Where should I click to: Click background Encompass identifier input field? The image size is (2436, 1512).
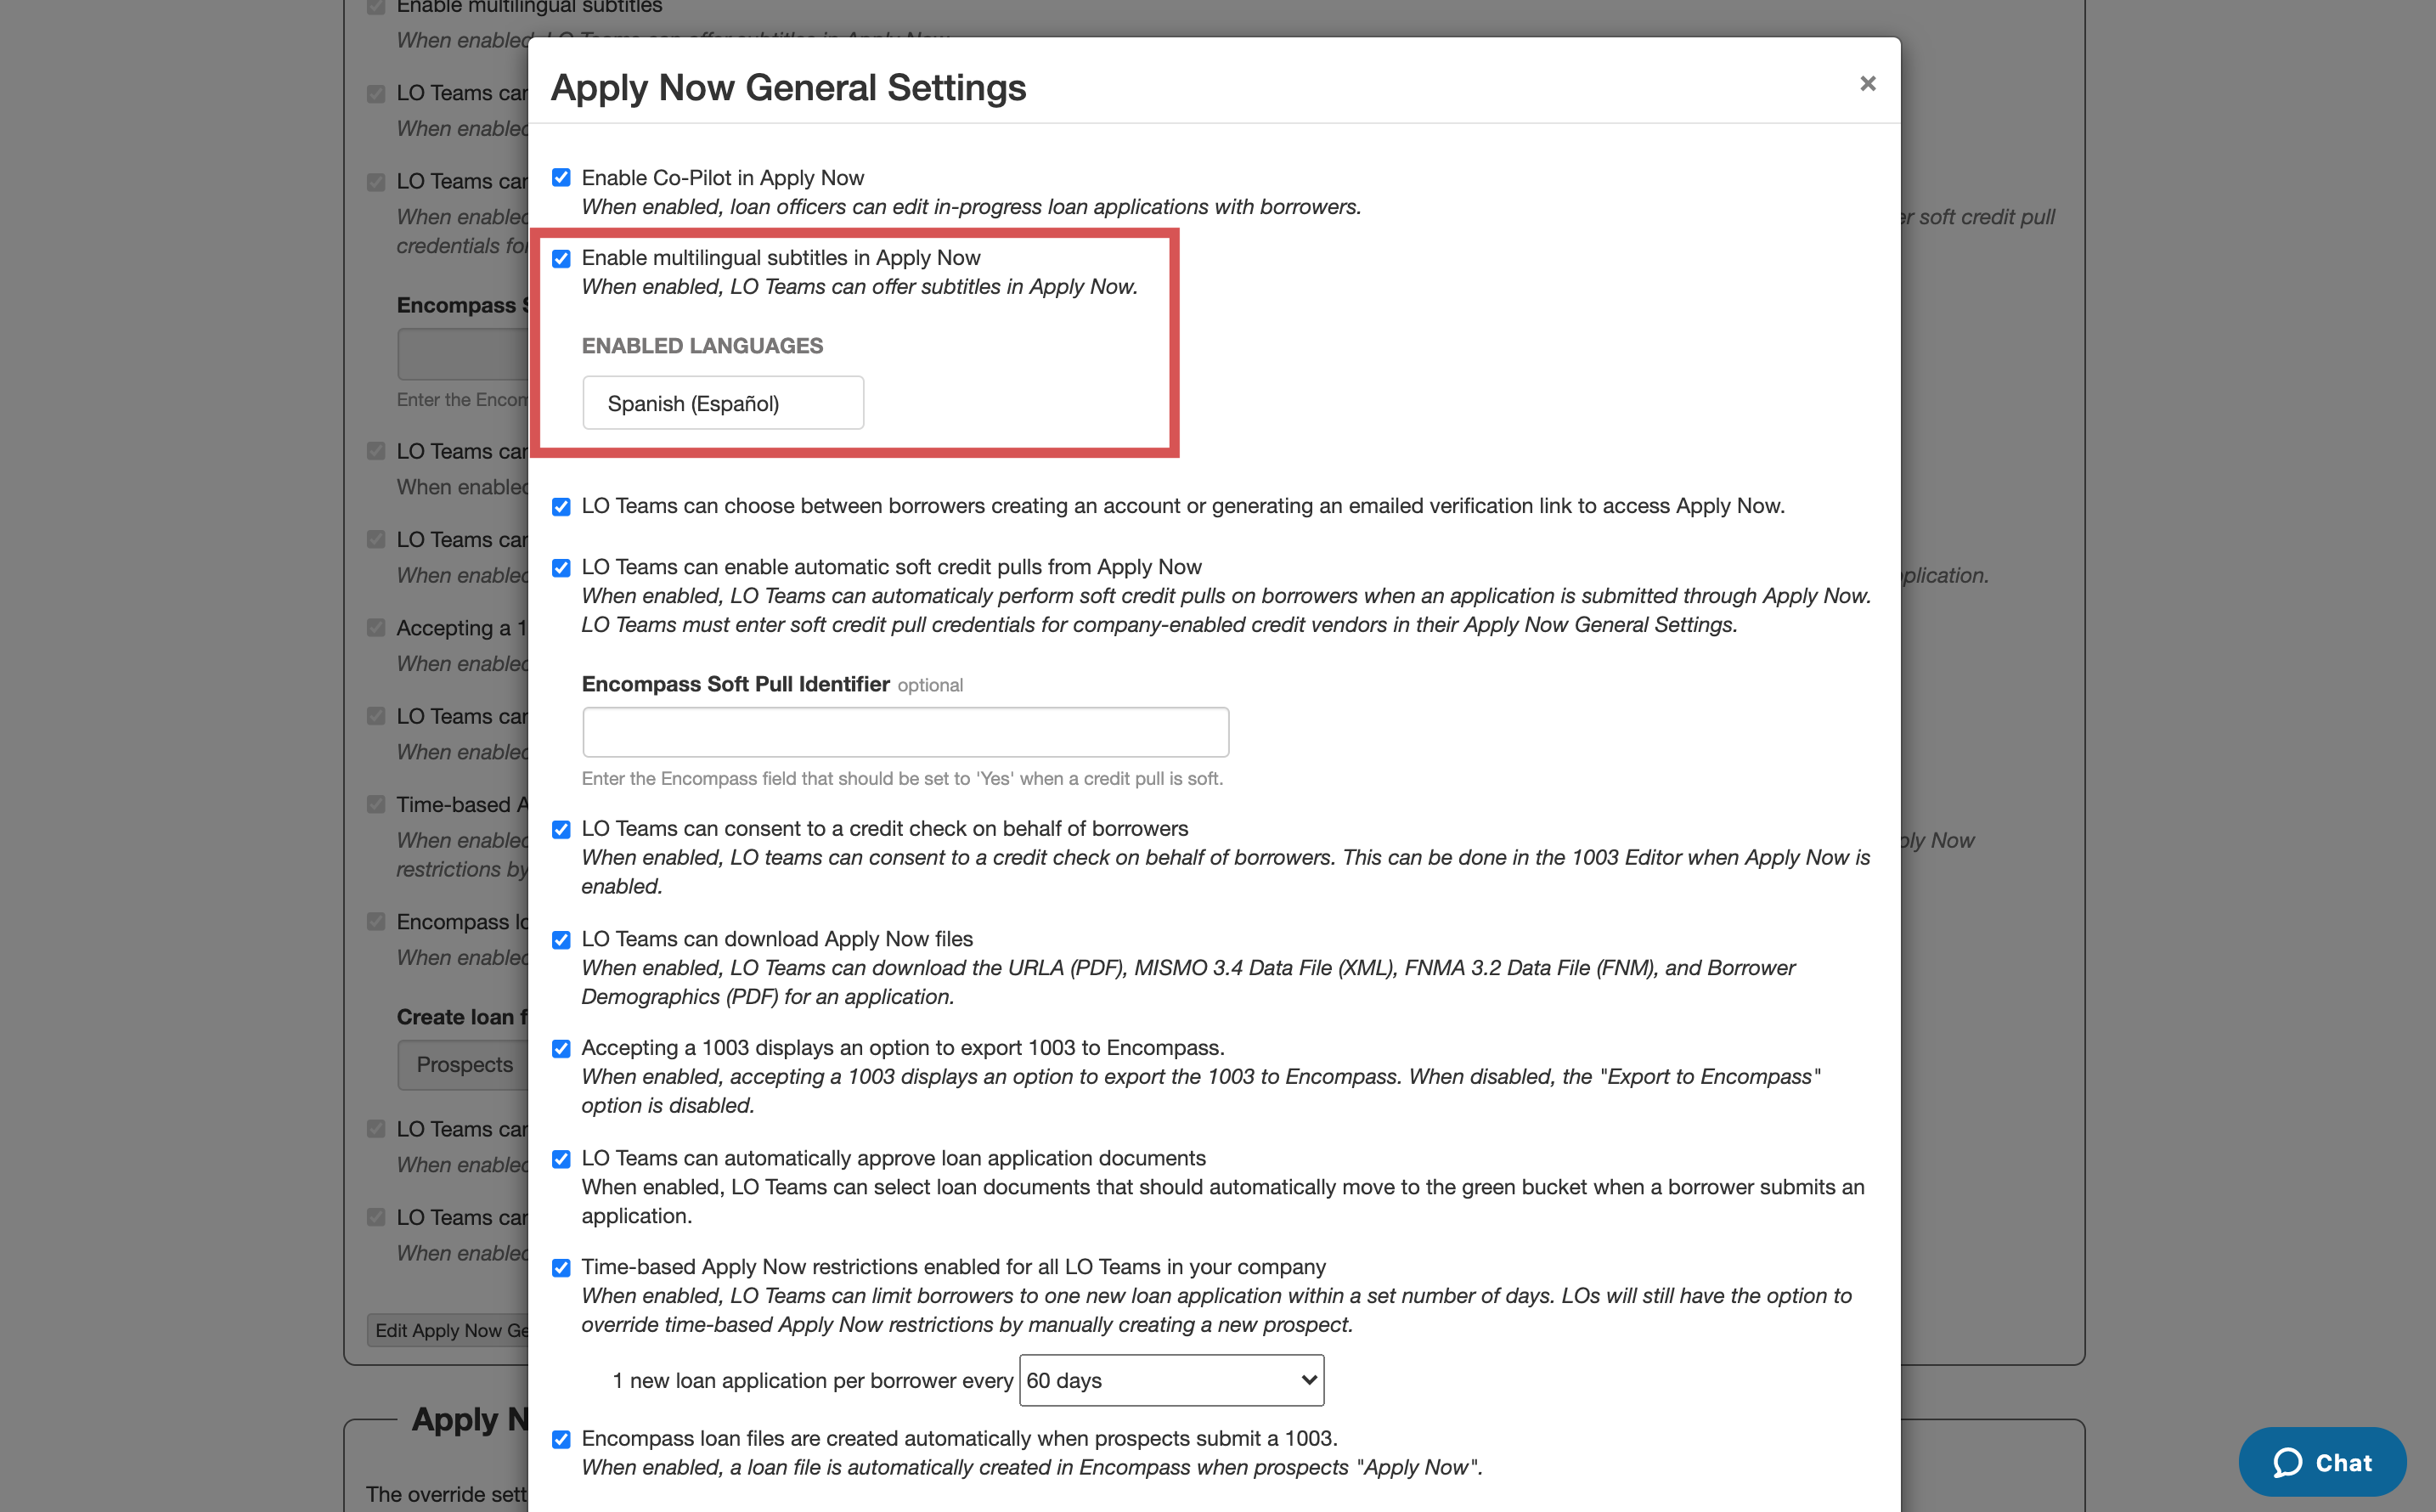click(463, 354)
